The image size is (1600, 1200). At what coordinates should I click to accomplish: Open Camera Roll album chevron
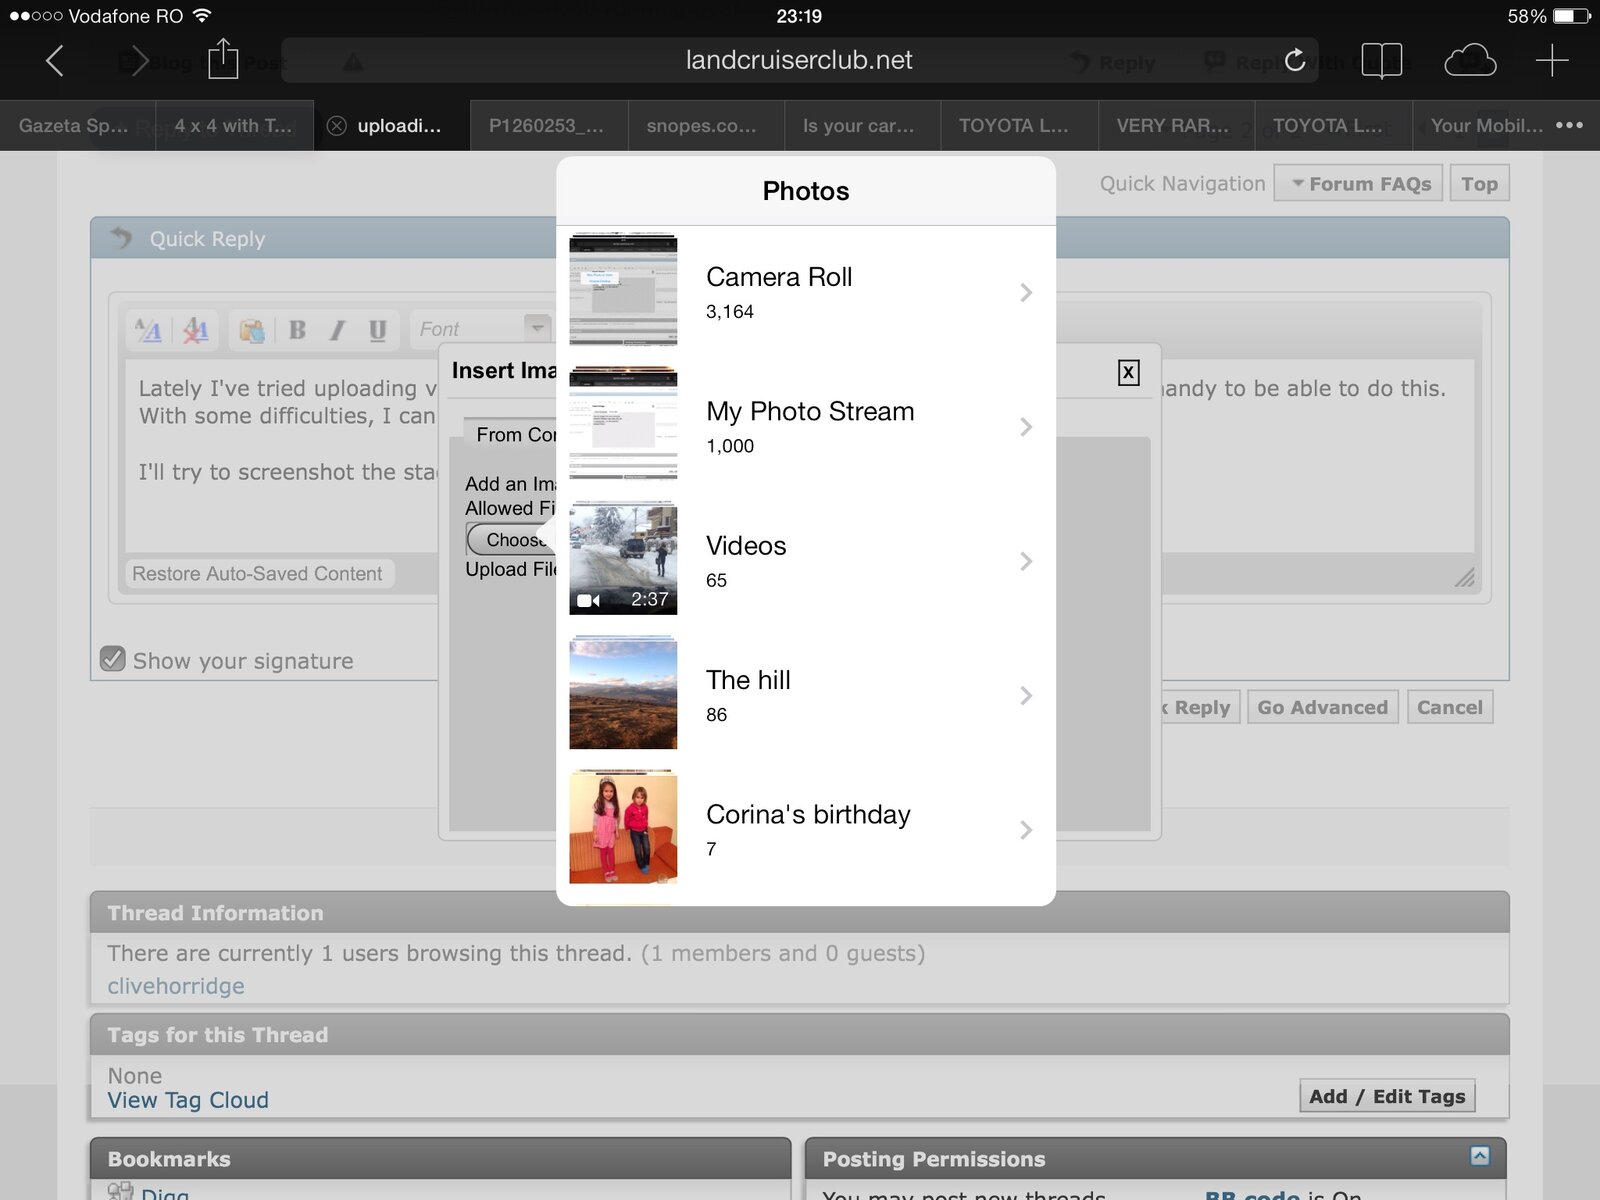pyautogui.click(x=1026, y=292)
